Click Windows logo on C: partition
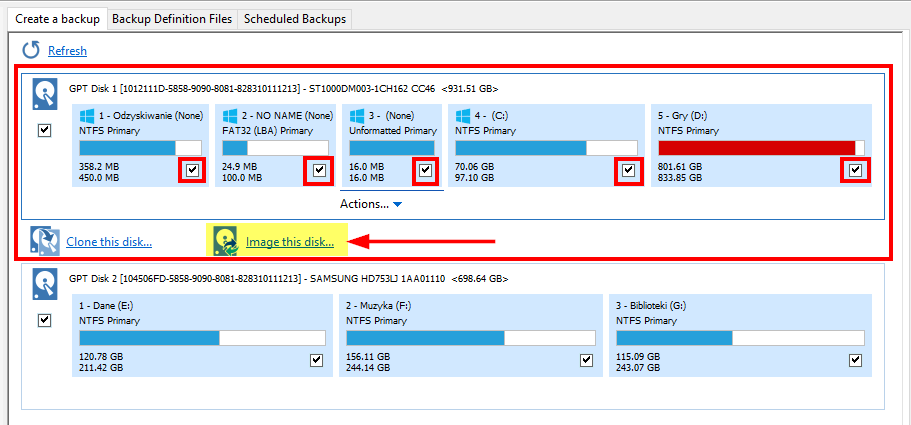The width and height of the screenshot is (911, 425). [x=465, y=116]
